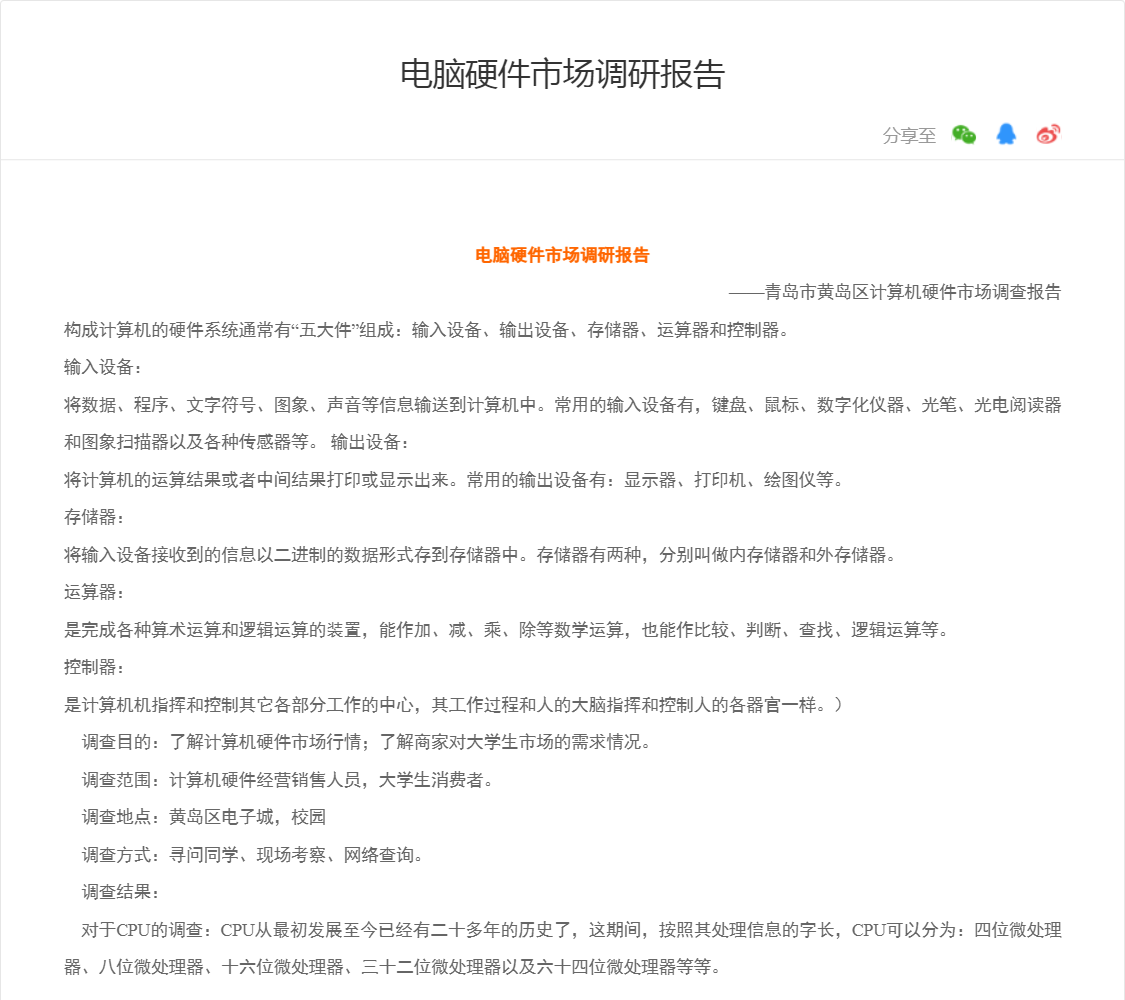Click the sentence about 内存储器和外存储器
Screen dimensions: 1125x1000
pyautogui.click(x=480, y=555)
